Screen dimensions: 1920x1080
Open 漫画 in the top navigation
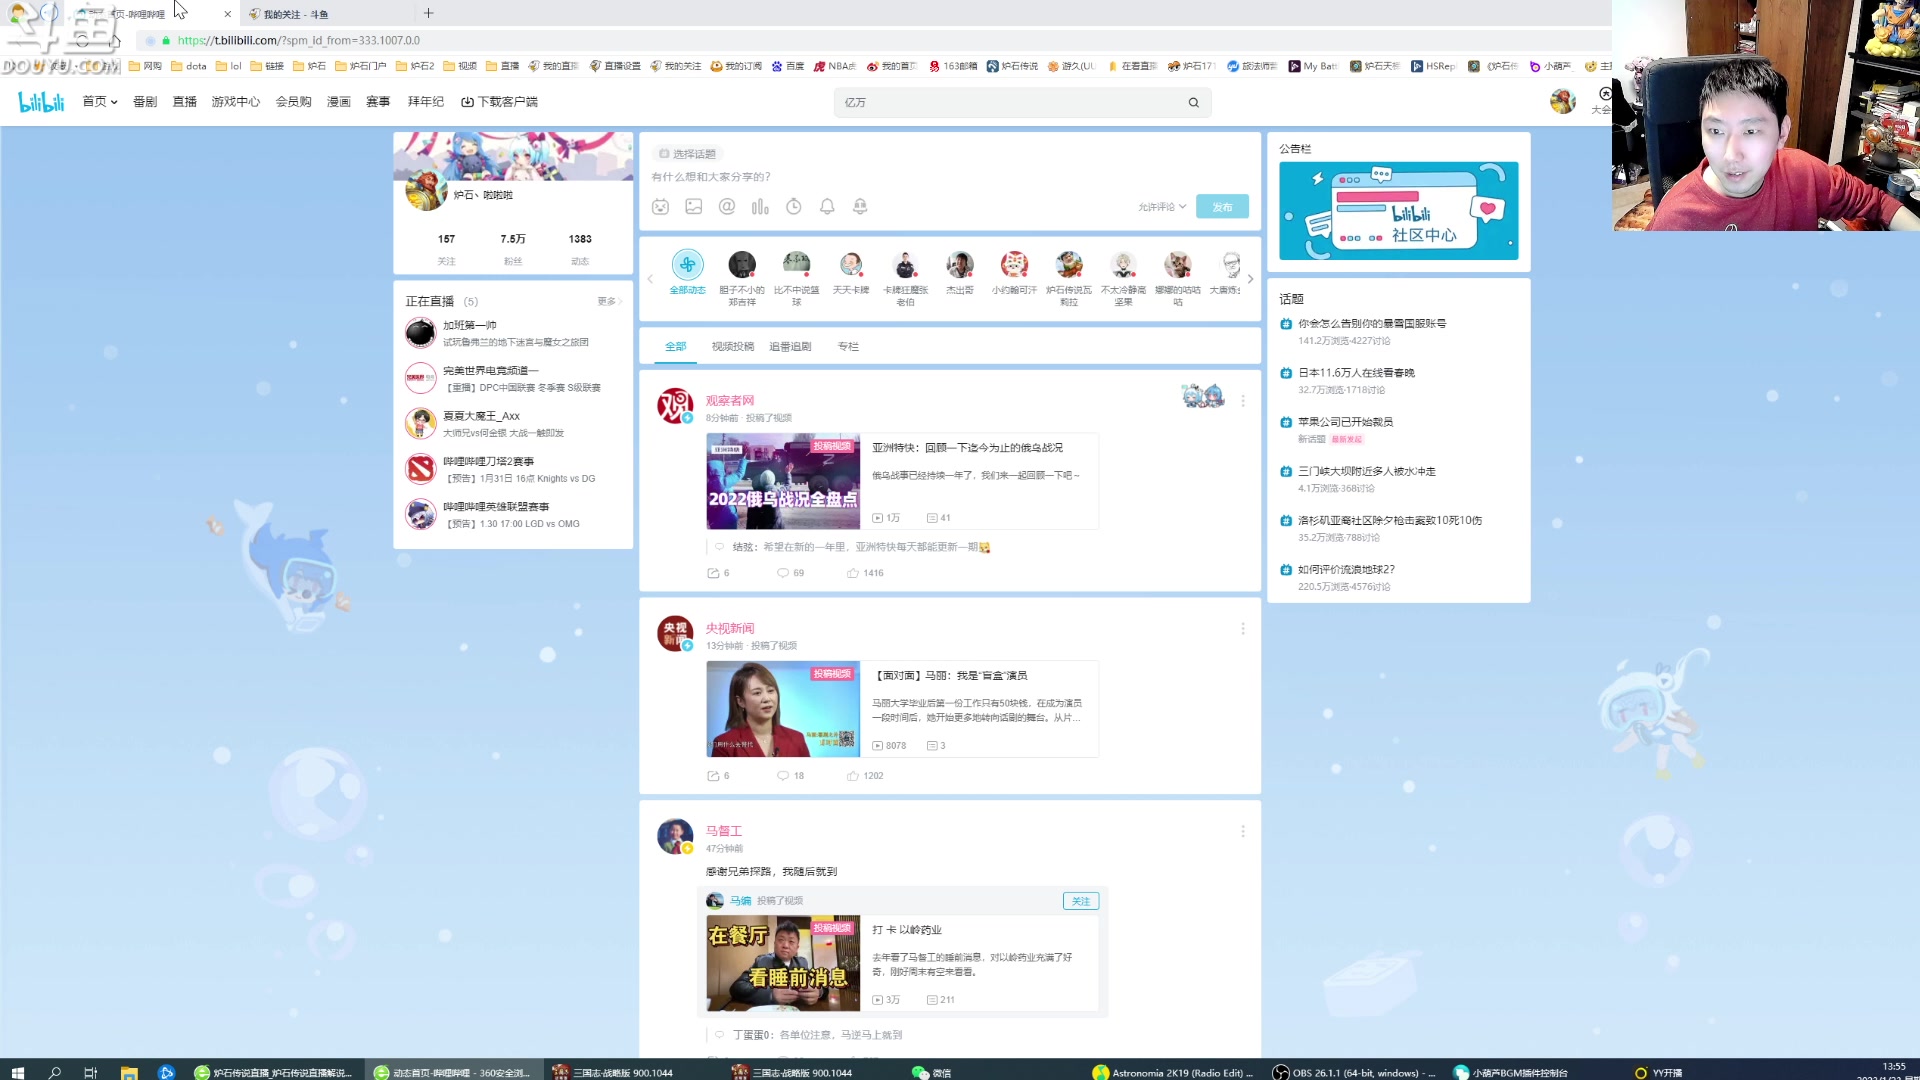pyautogui.click(x=339, y=102)
